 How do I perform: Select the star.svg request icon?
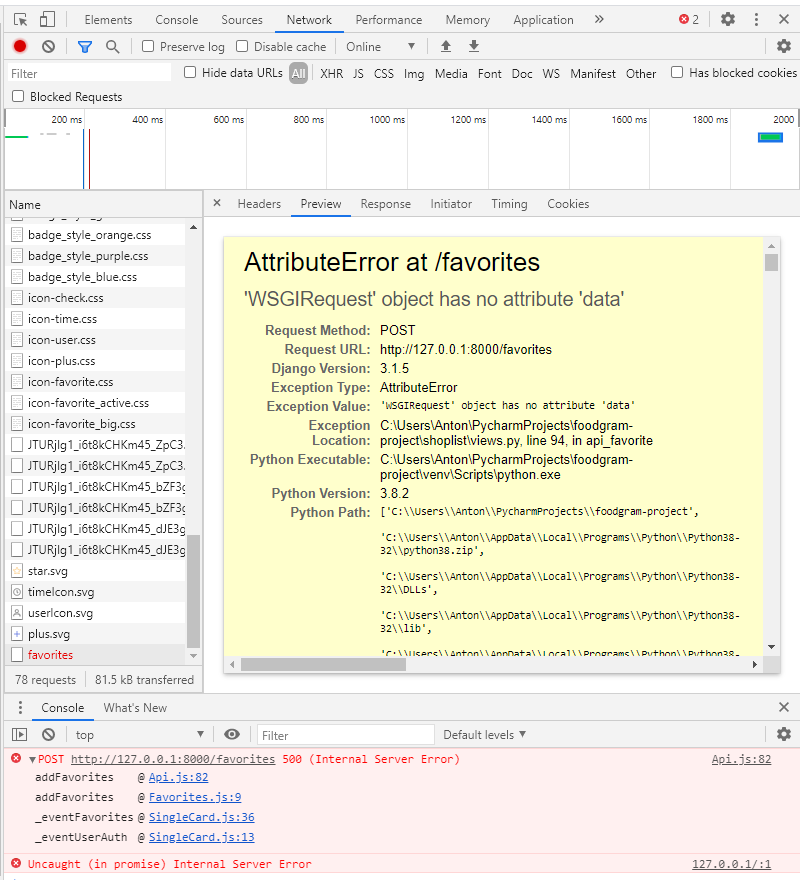point(17,571)
